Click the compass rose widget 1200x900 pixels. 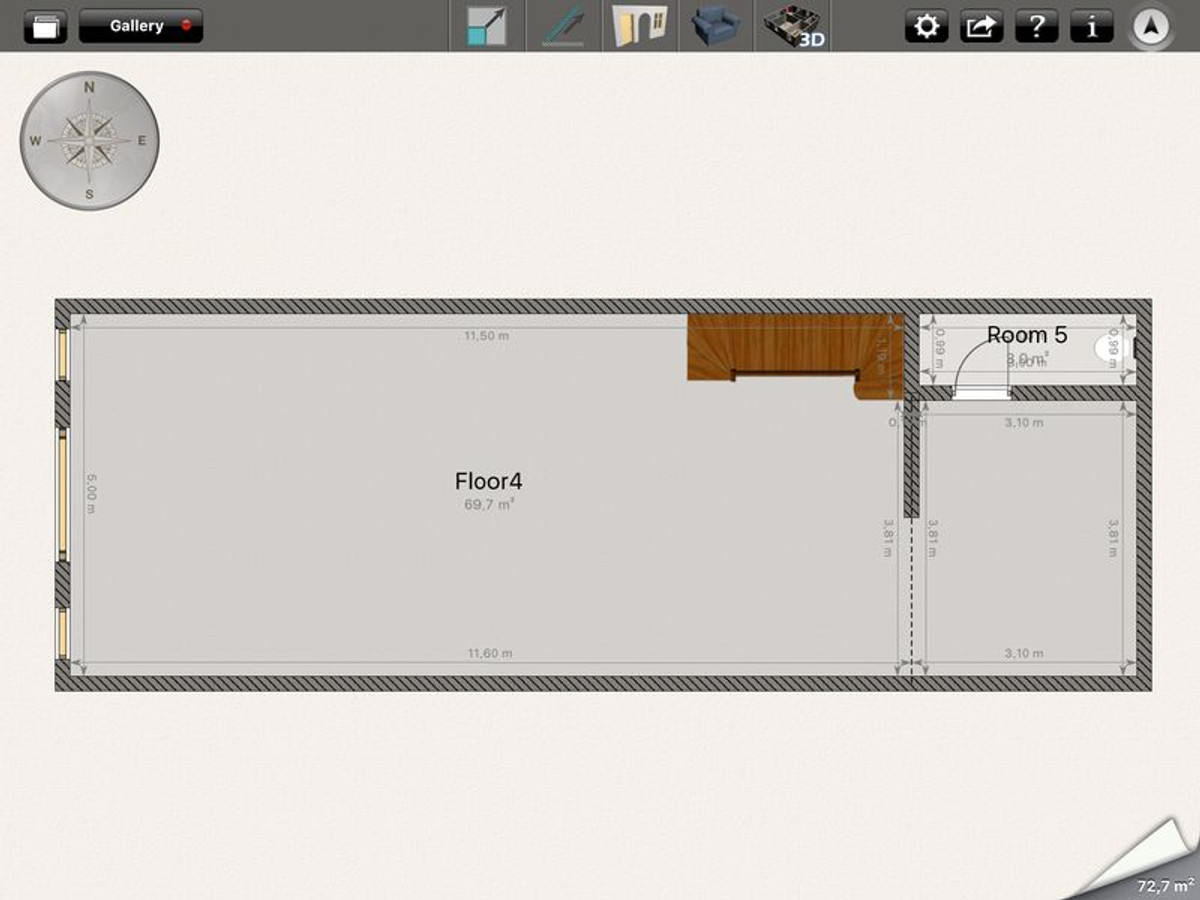[89, 141]
